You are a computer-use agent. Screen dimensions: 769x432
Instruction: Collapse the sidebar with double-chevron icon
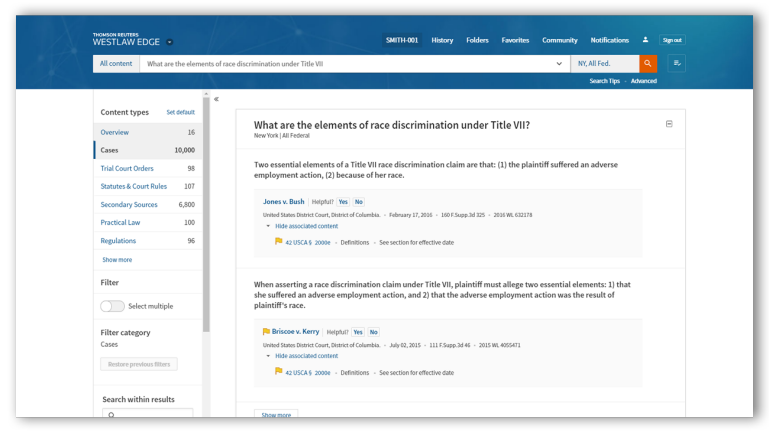pos(217,100)
